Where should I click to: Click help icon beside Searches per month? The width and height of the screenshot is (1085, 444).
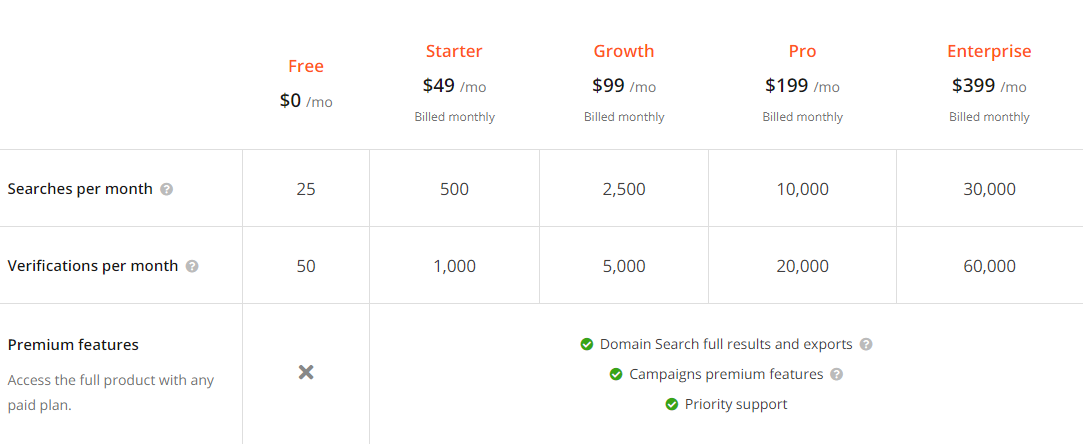(166, 189)
